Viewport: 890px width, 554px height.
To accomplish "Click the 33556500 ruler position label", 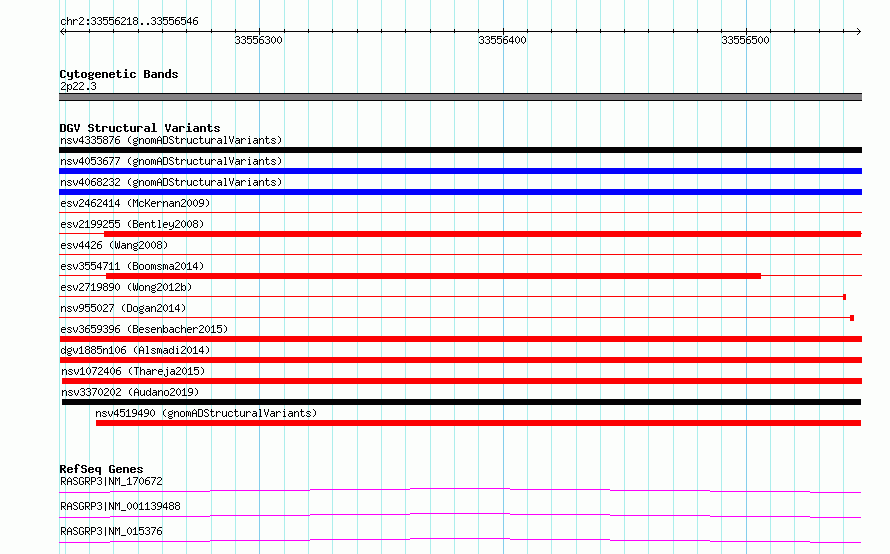I will (745, 40).
